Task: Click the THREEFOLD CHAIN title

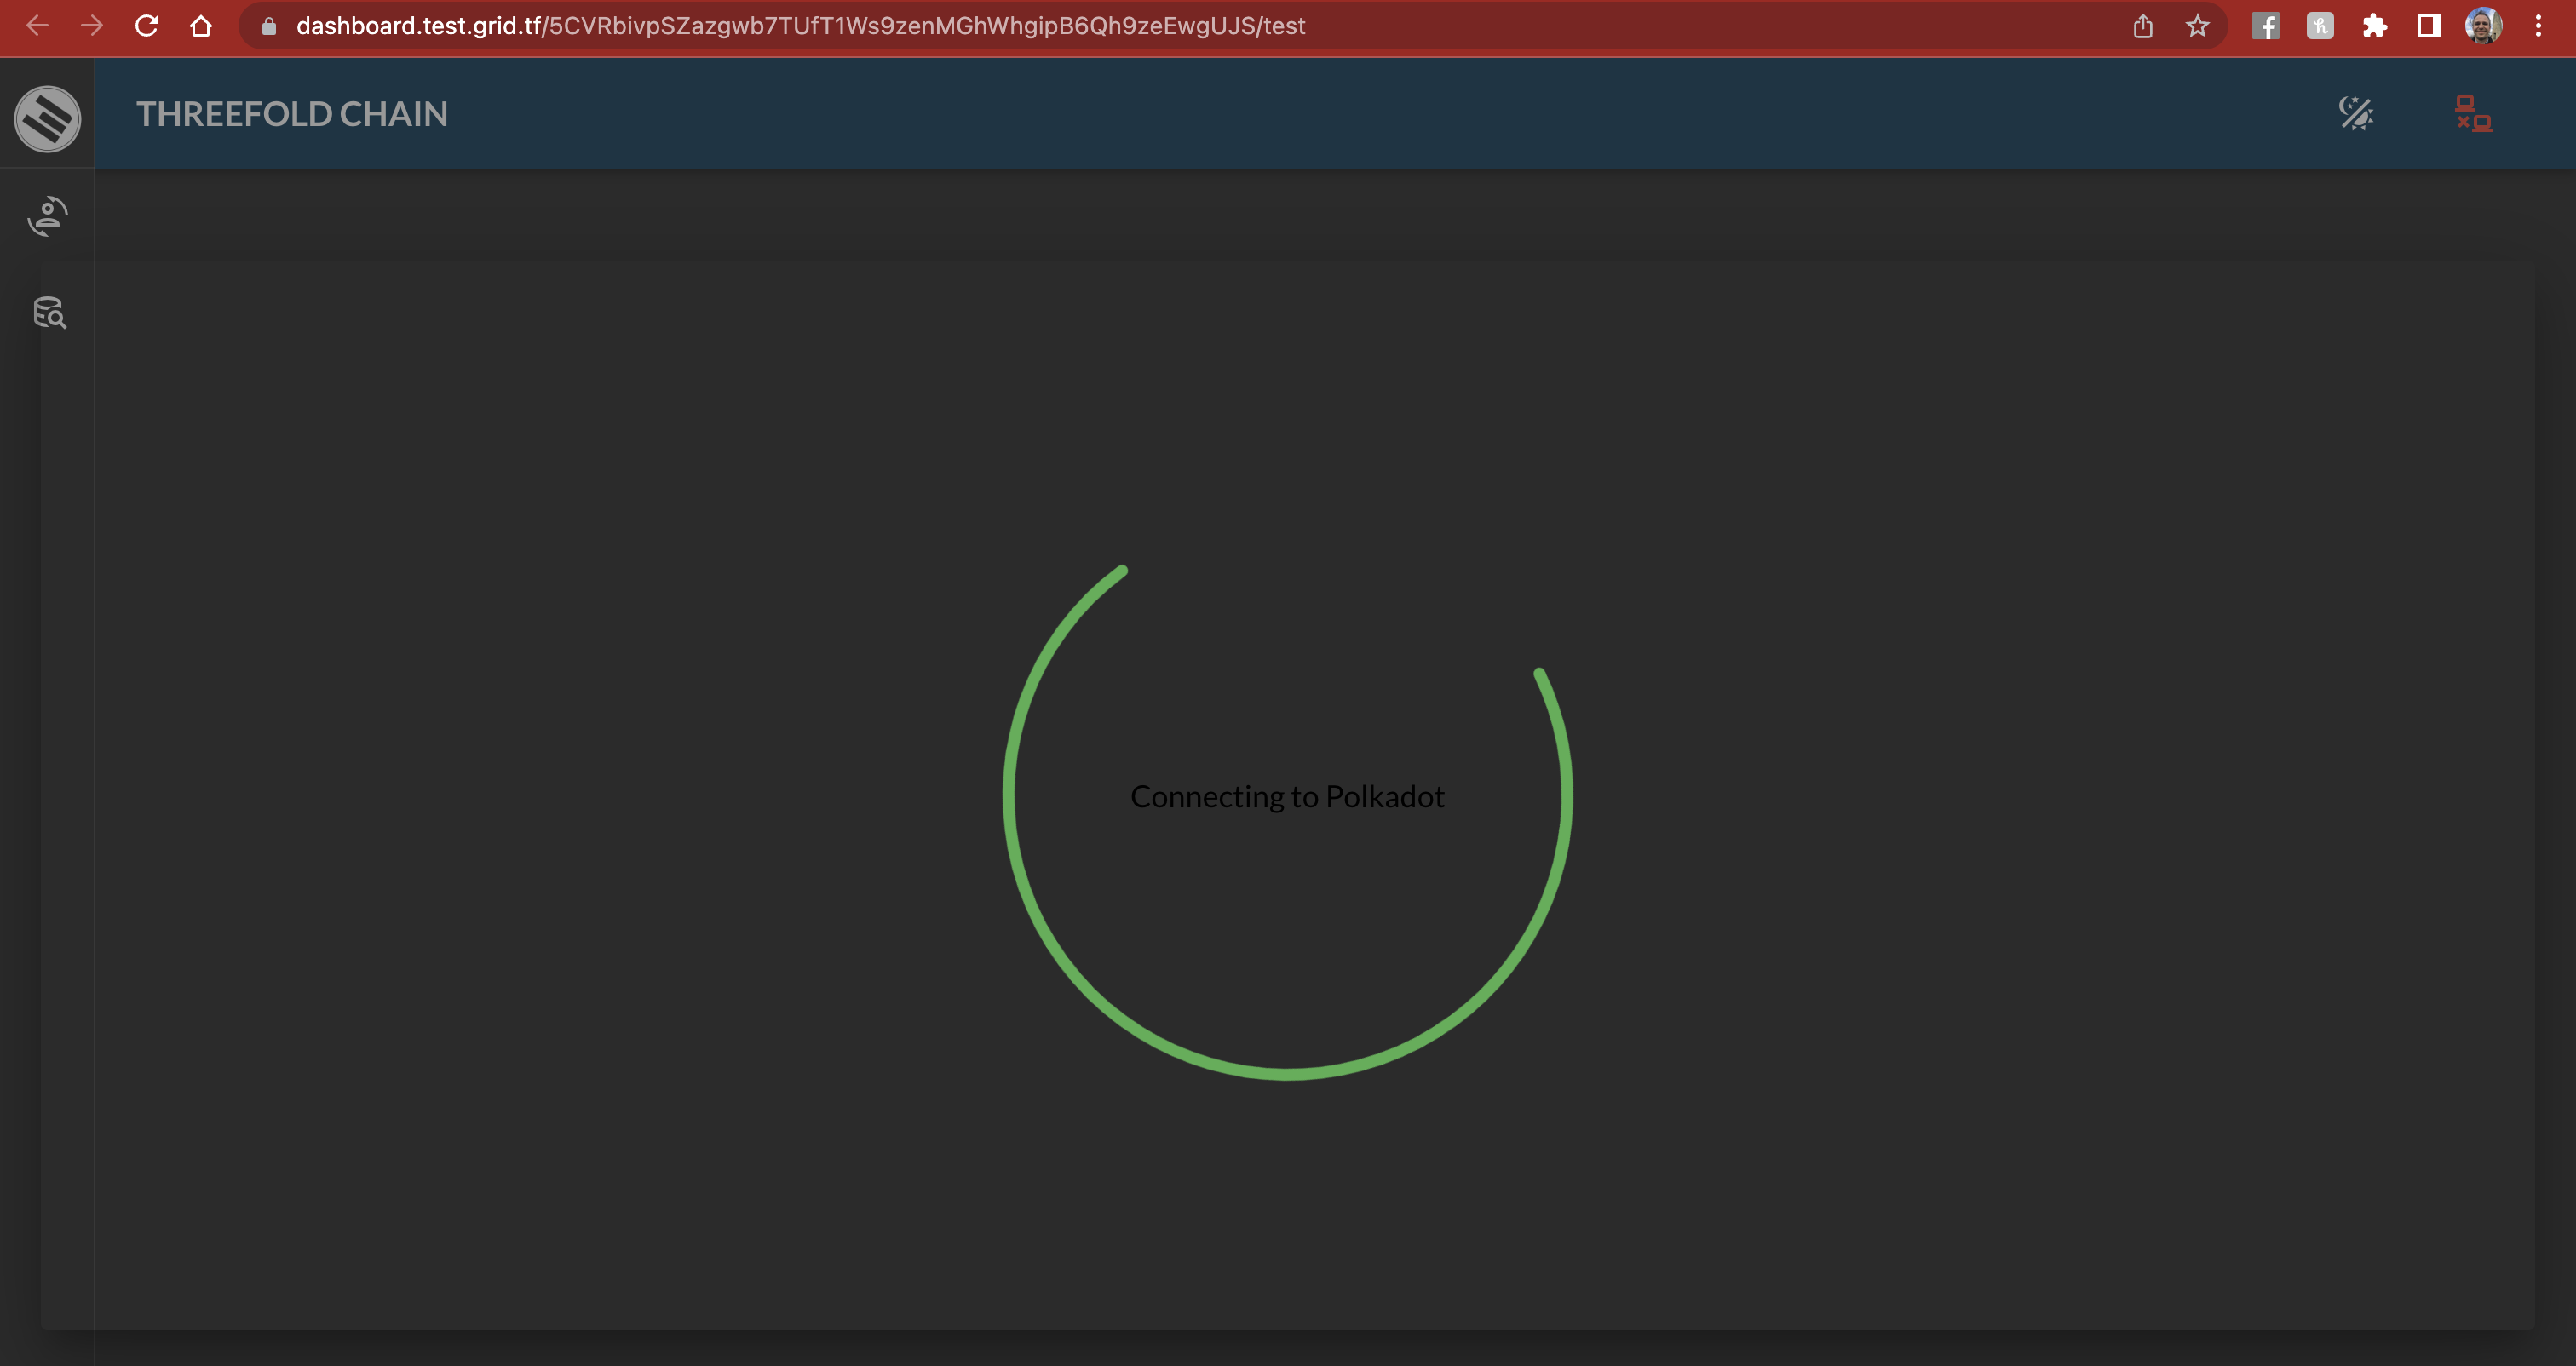Action: (x=292, y=114)
